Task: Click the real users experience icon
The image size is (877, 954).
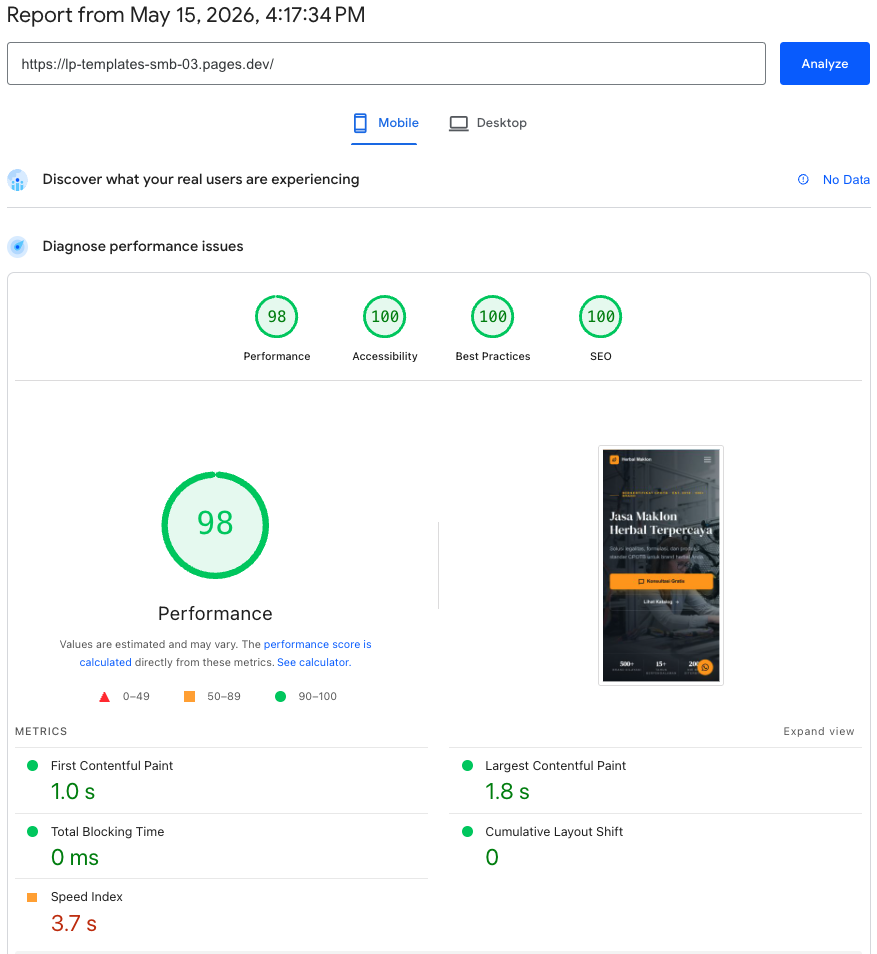Action: pyautogui.click(x=18, y=180)
